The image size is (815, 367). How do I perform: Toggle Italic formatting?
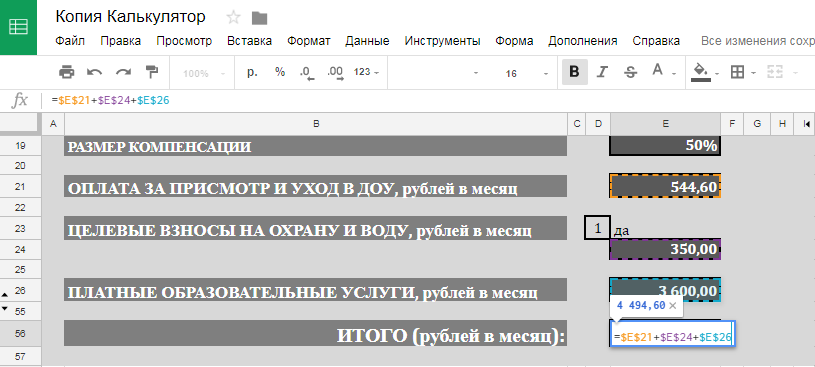602,72
